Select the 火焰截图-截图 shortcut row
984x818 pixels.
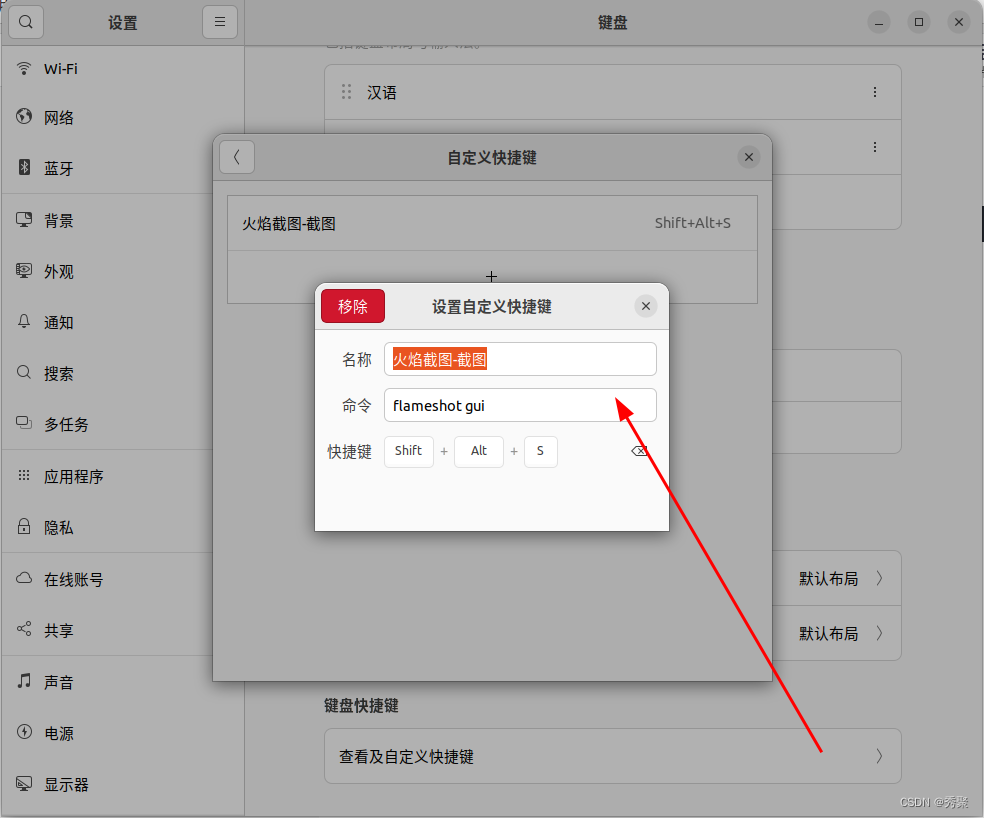pos(492,223)
